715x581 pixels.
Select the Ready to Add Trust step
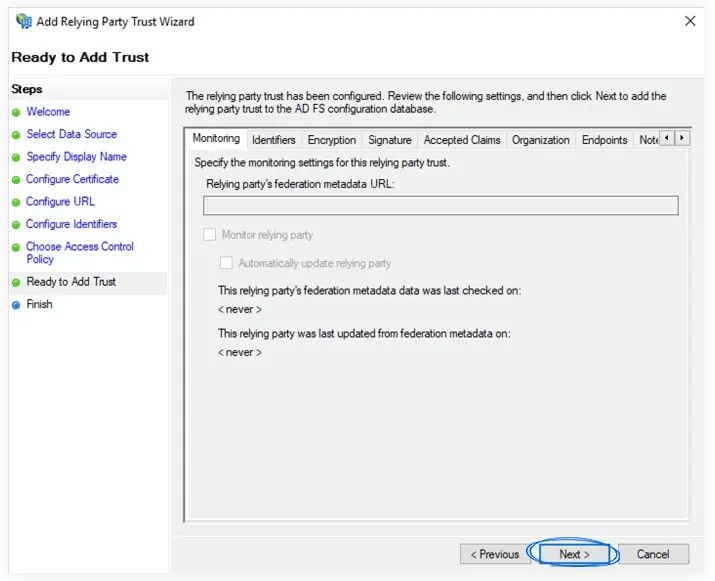[x=71, y=281]
